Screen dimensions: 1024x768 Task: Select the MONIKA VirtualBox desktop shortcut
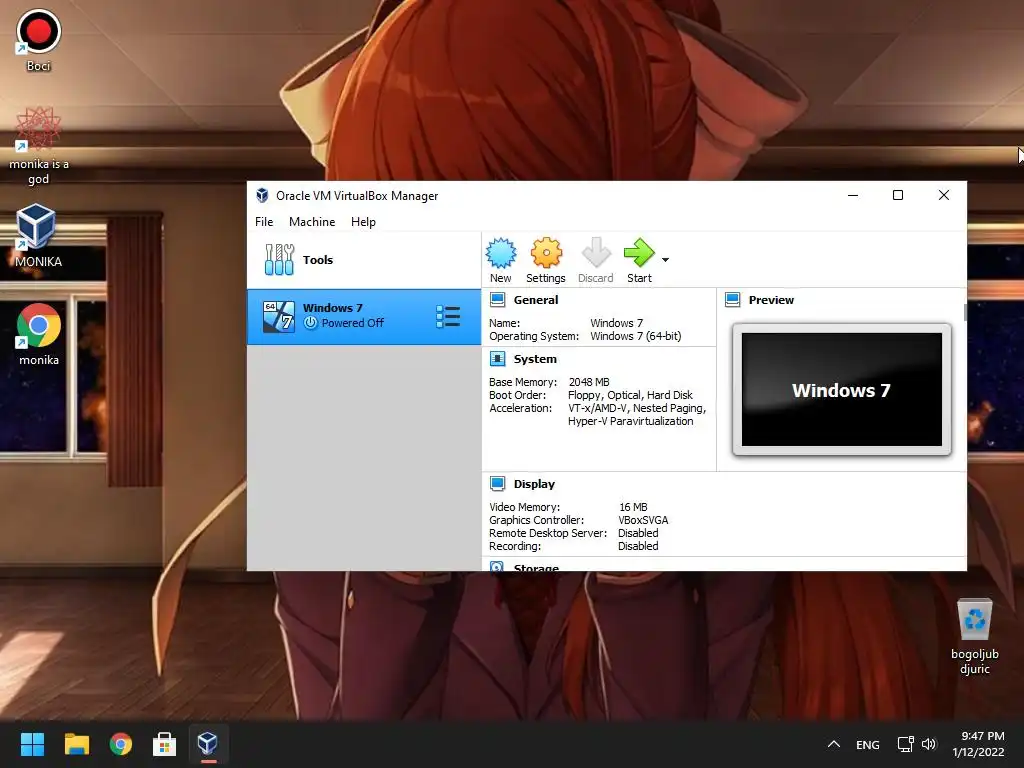[39, 236]
